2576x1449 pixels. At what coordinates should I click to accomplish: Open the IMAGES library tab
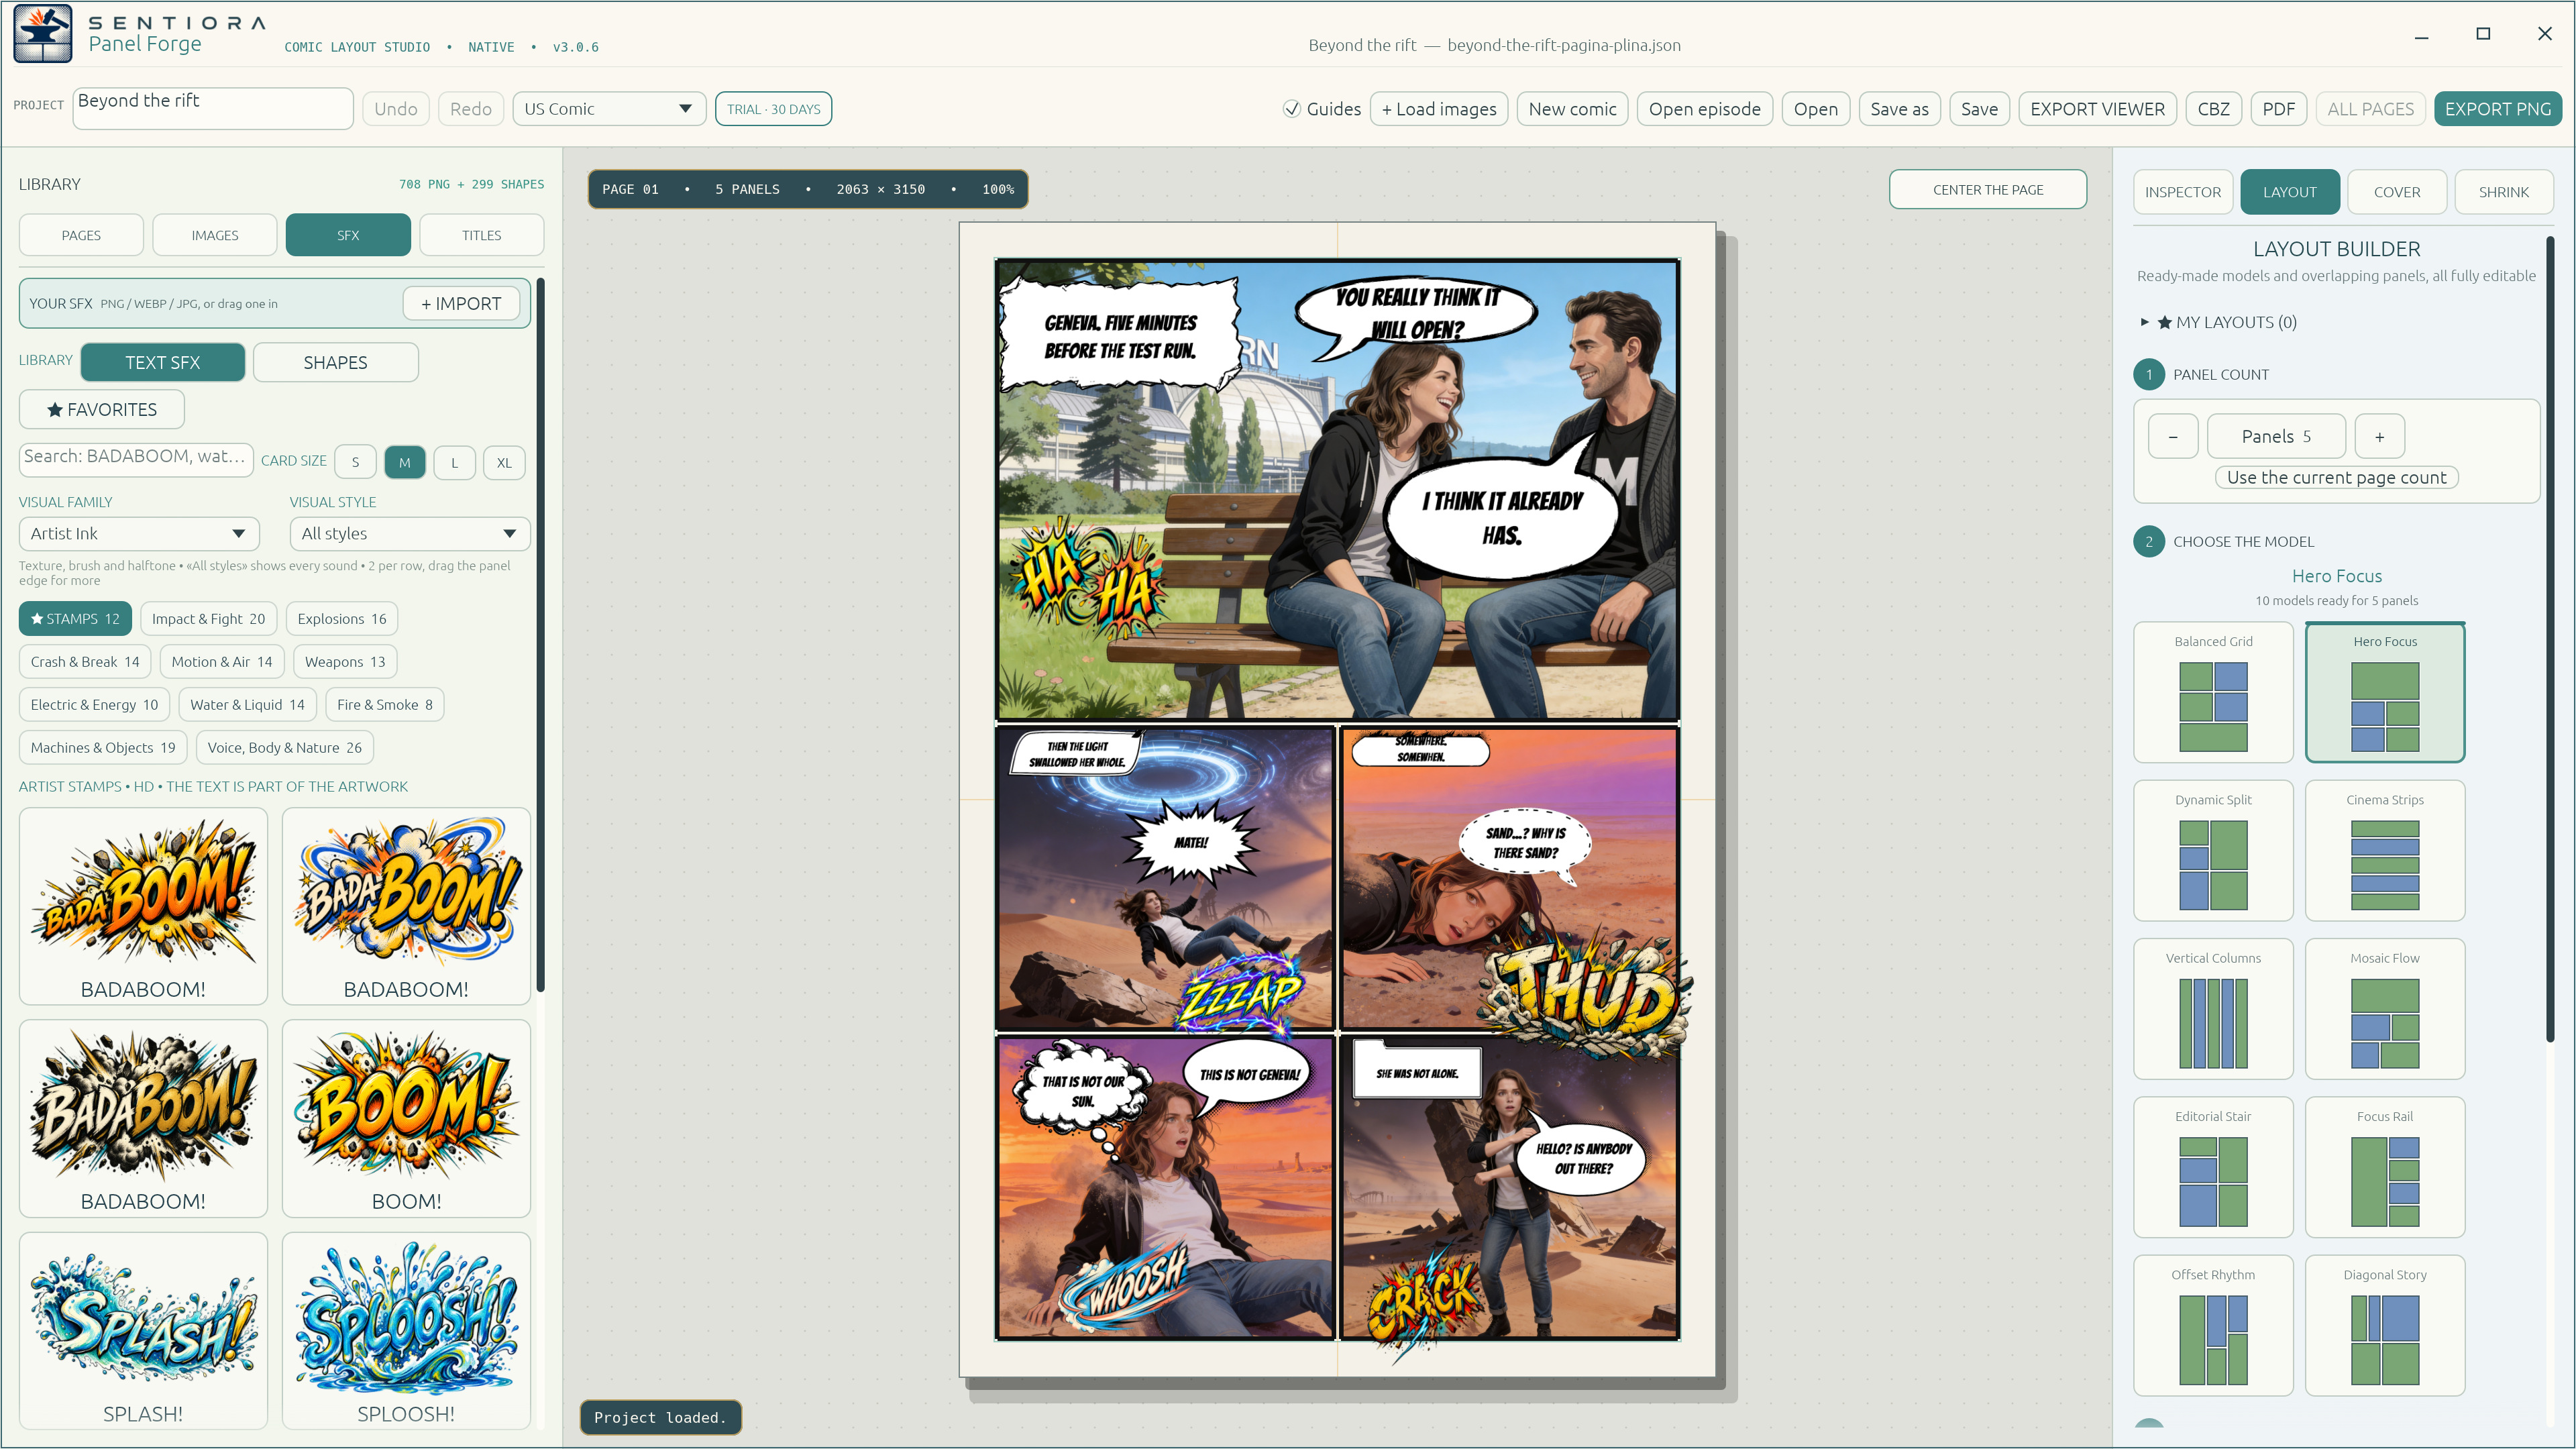click(x=215, y=235)
